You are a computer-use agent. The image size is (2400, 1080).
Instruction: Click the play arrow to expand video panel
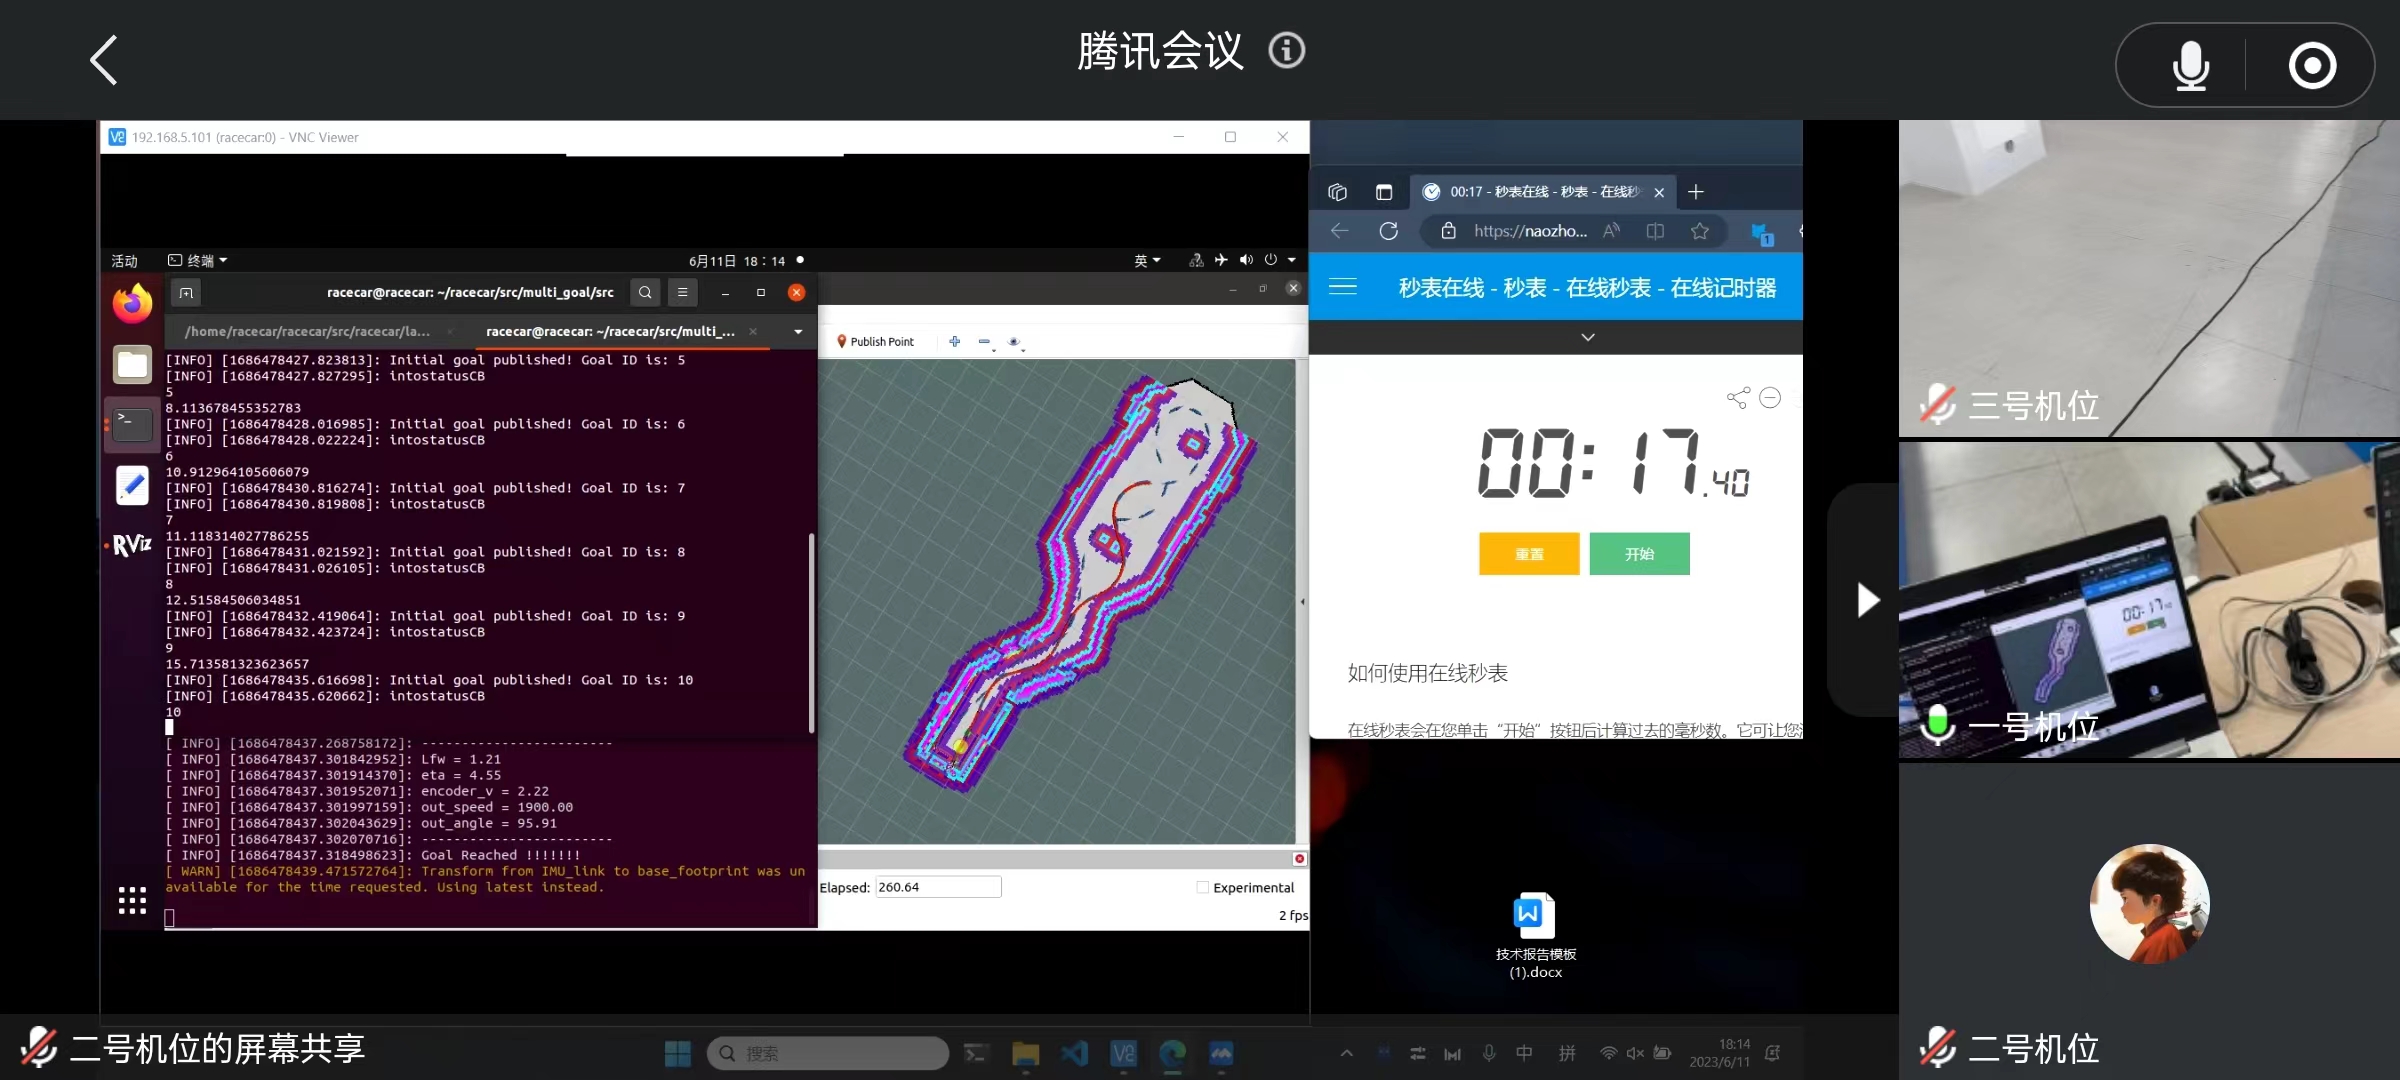[1866, 600]
